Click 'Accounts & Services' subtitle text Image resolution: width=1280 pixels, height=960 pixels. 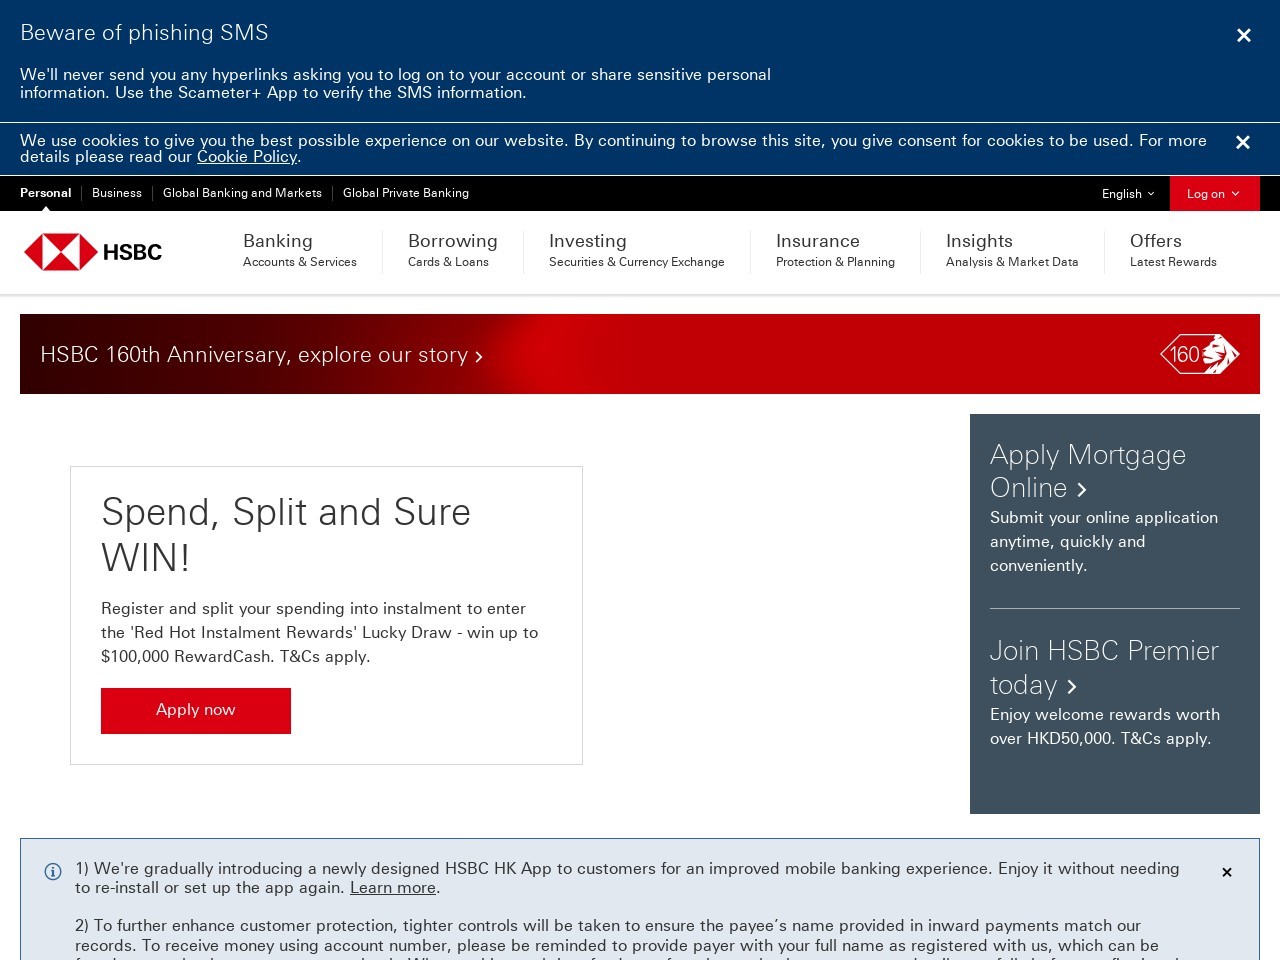tap(300, 262)
